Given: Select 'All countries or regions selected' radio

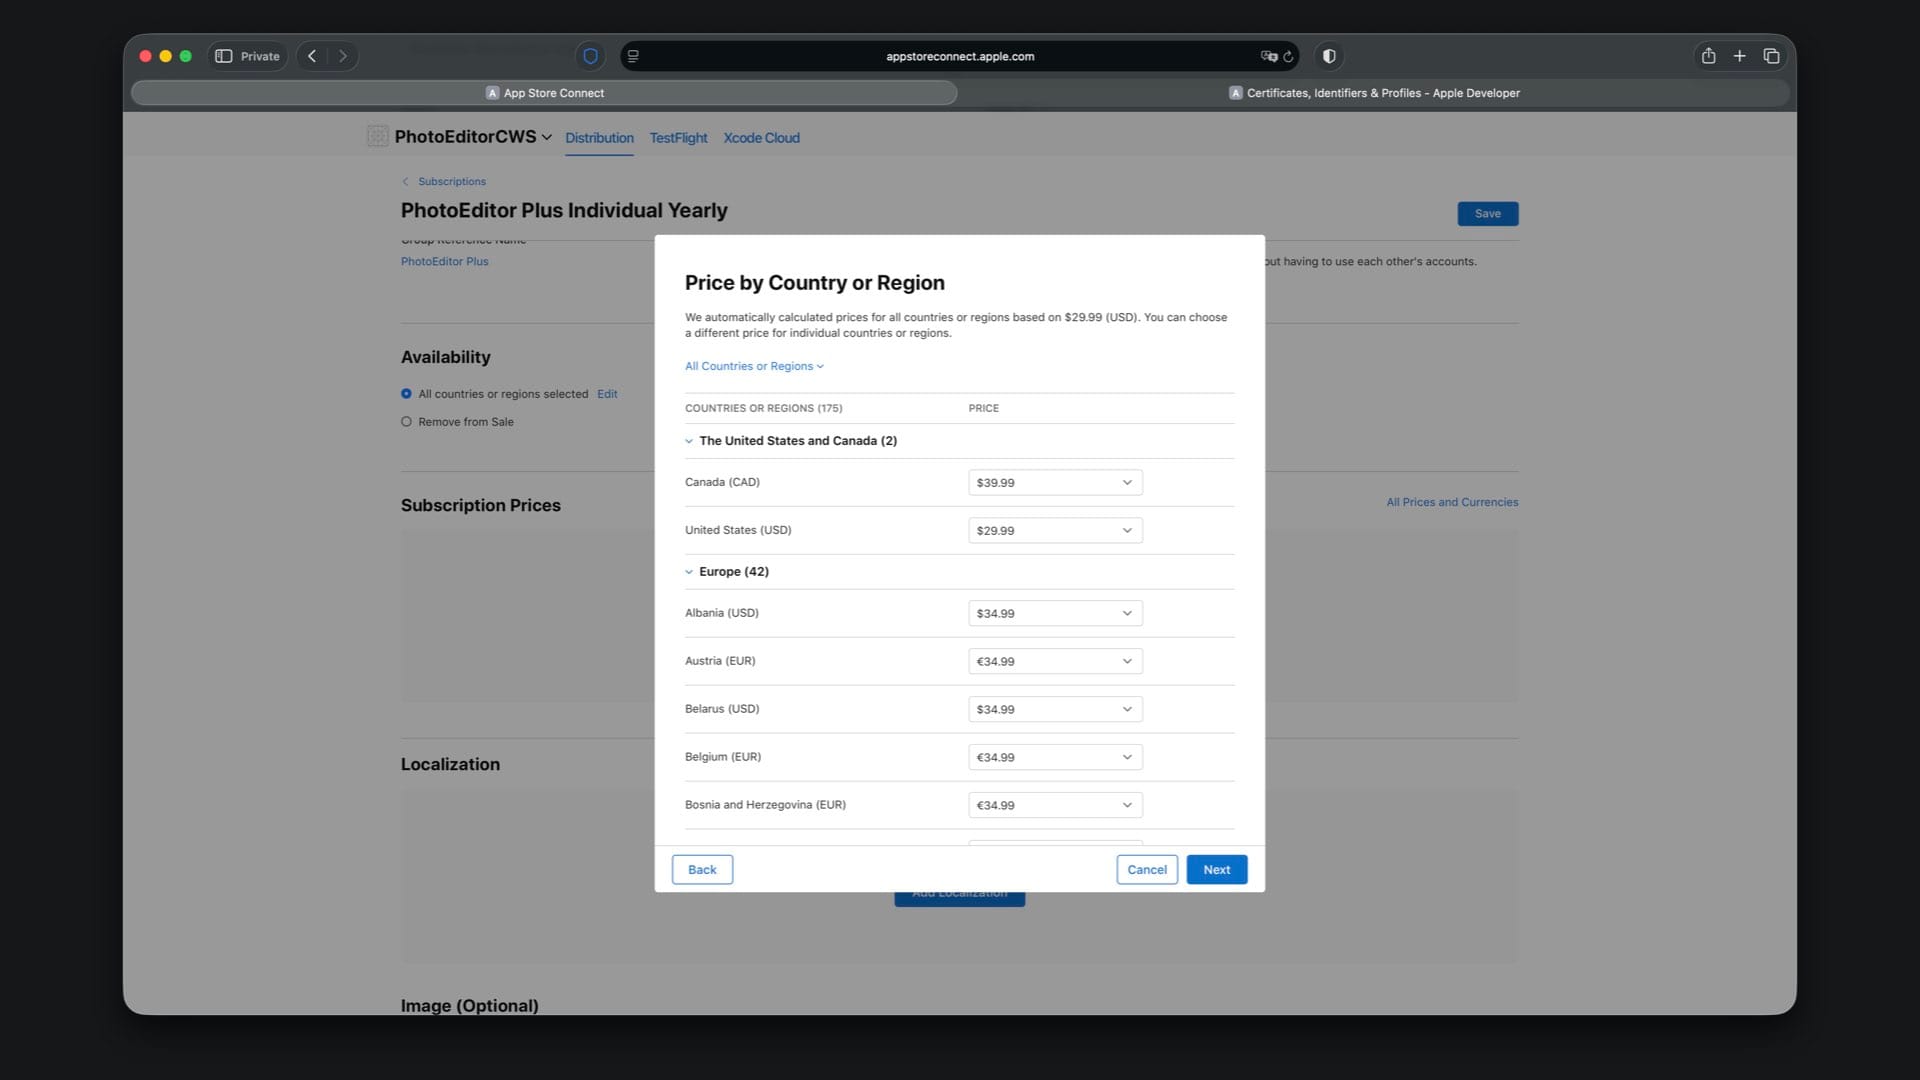Looking at the screenshot, I should [406, 394].
